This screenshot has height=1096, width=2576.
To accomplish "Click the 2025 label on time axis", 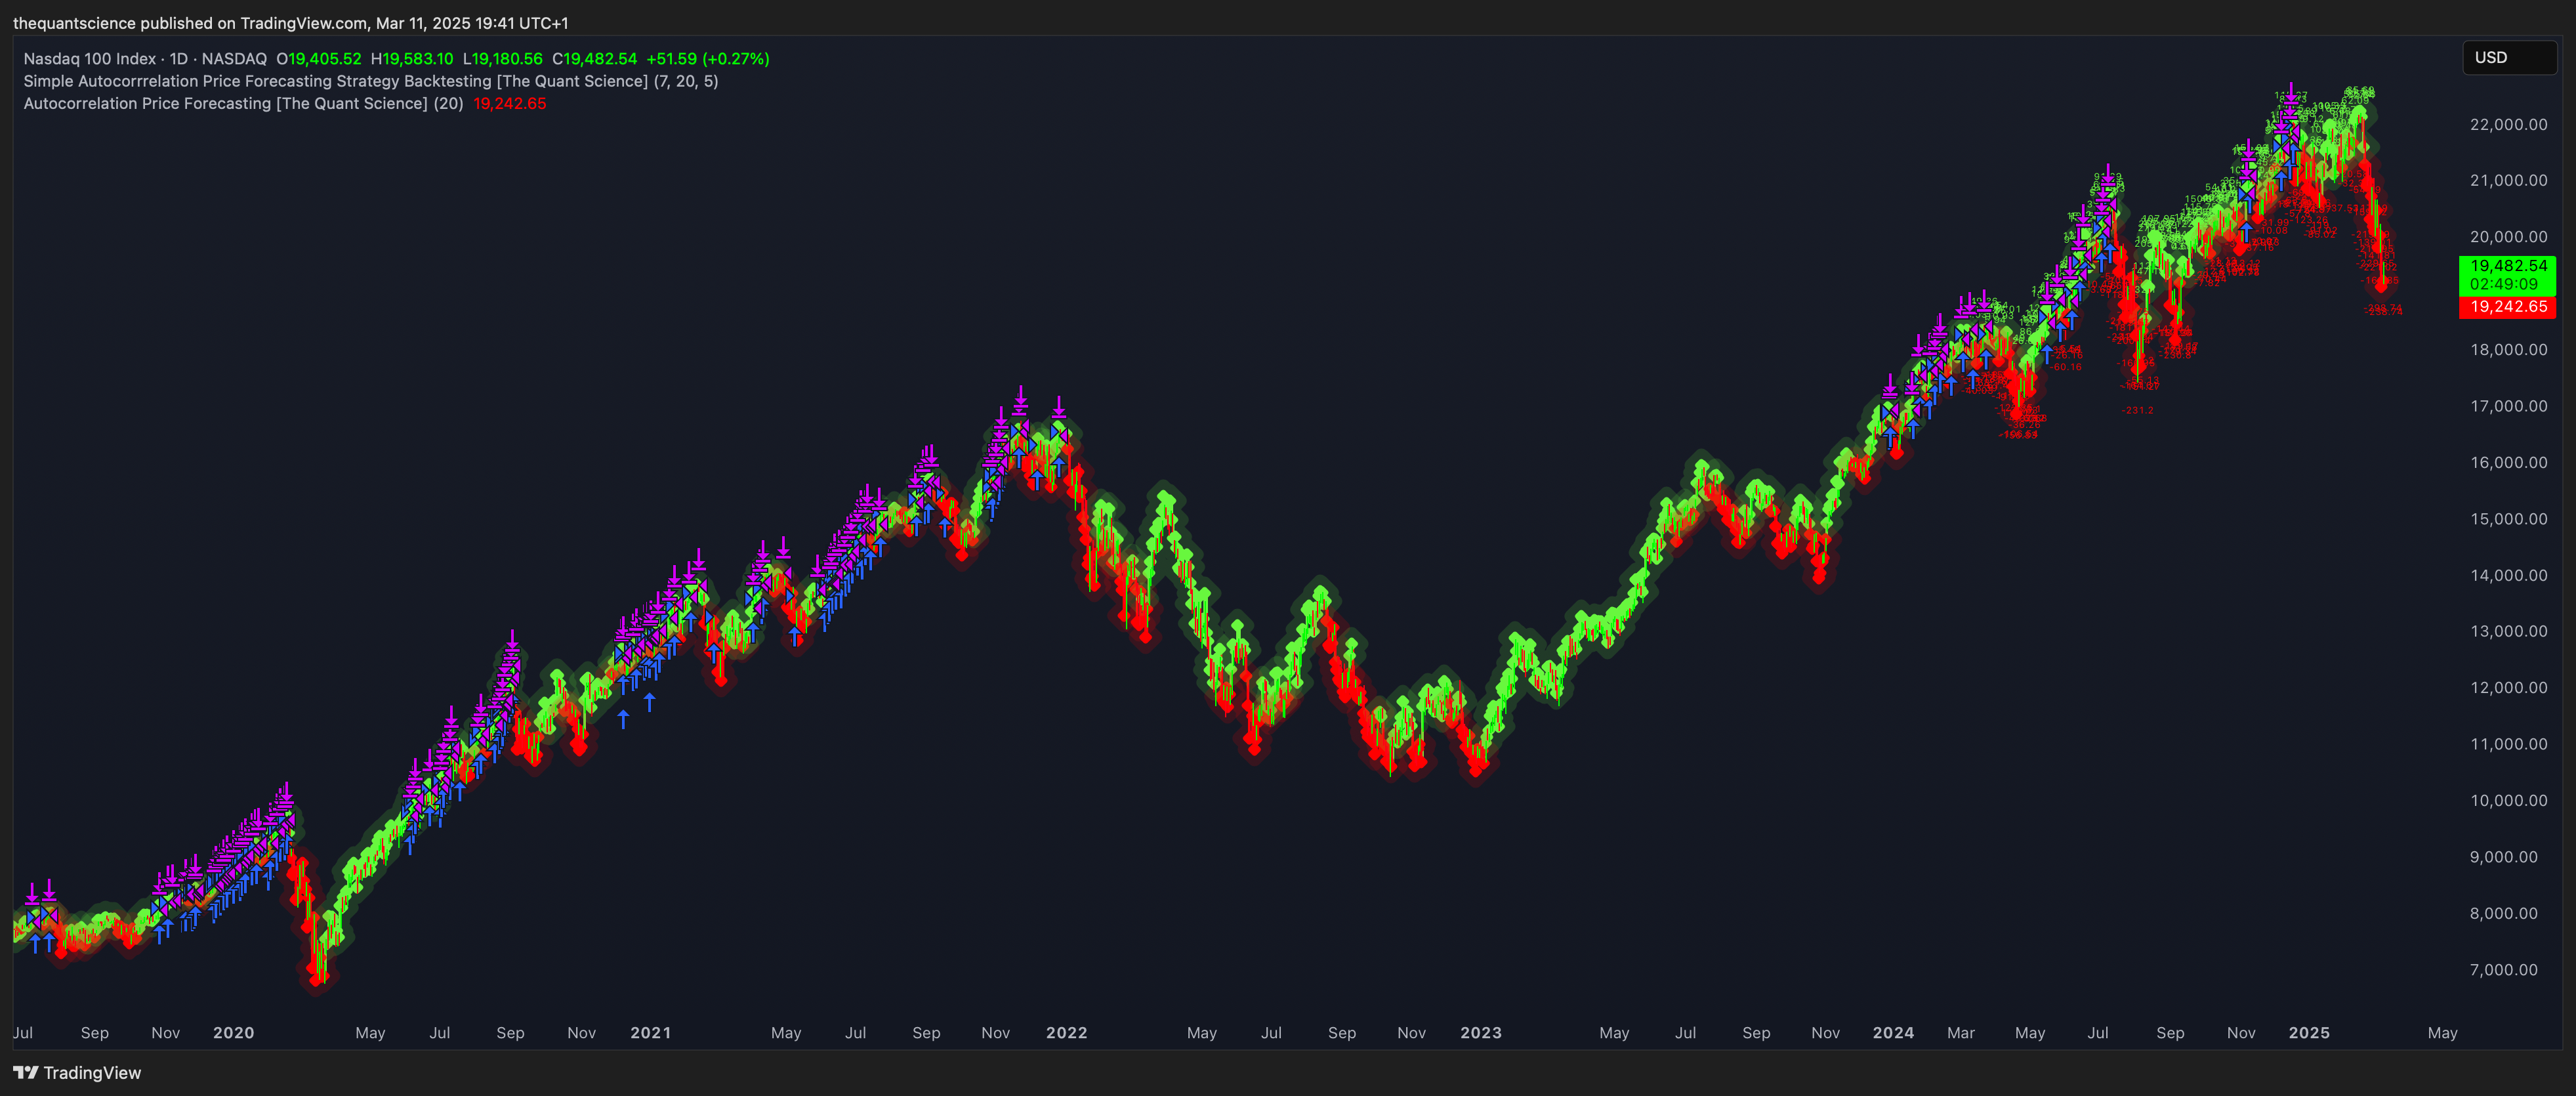I will pyautogui.click(x=2310, y=1033).
